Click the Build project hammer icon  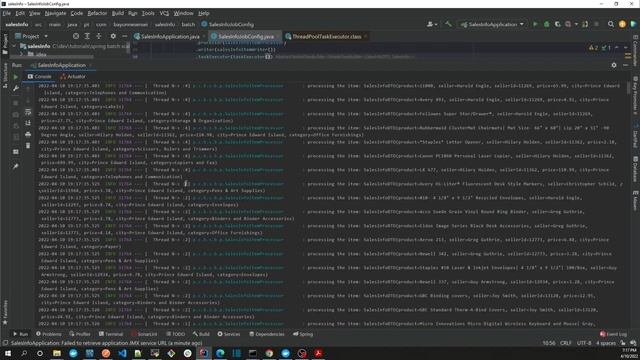point(448,24)
